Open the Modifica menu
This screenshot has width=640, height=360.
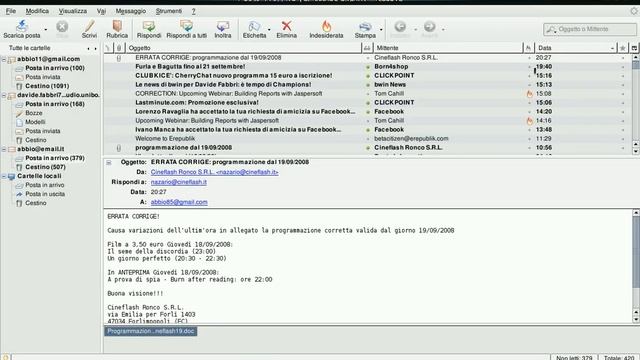[x=37, y=11]
